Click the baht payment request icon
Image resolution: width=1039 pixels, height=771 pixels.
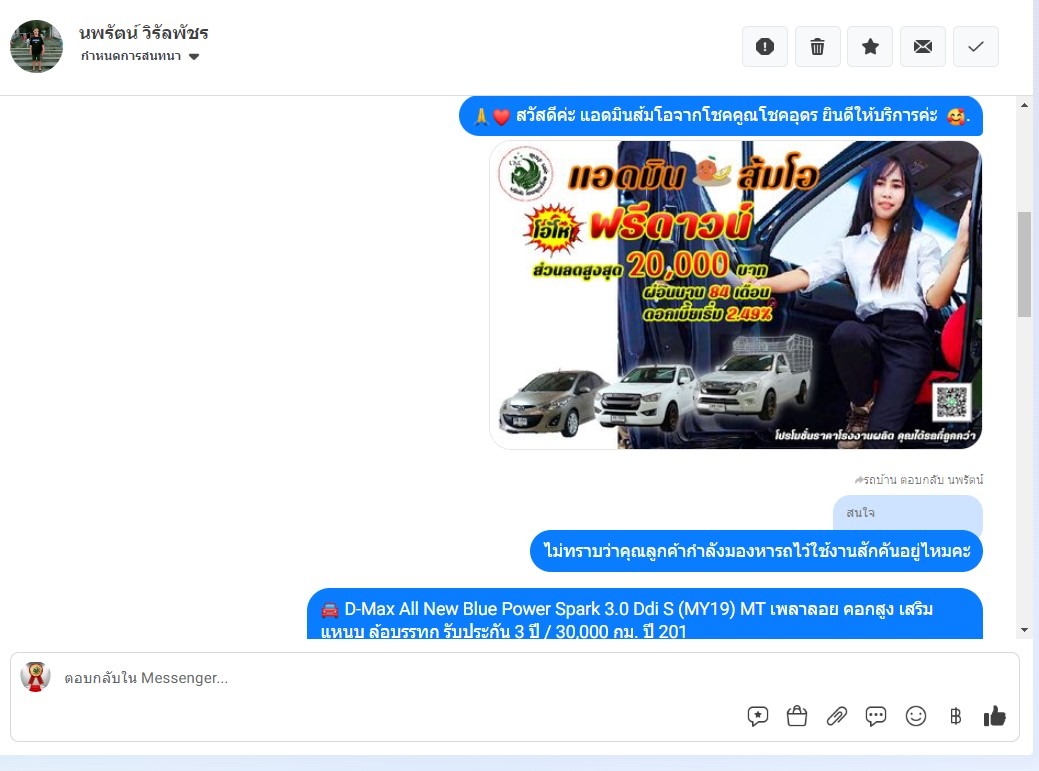955,716
